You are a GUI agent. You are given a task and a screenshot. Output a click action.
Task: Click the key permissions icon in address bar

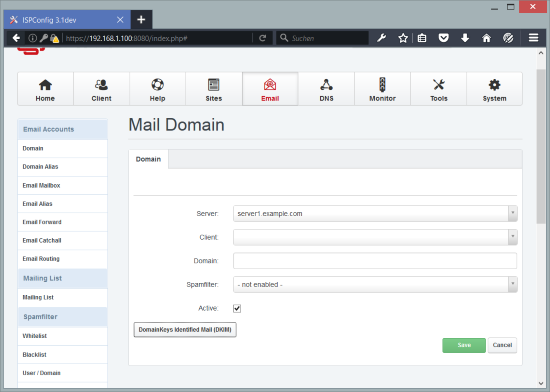pos(43,38)
